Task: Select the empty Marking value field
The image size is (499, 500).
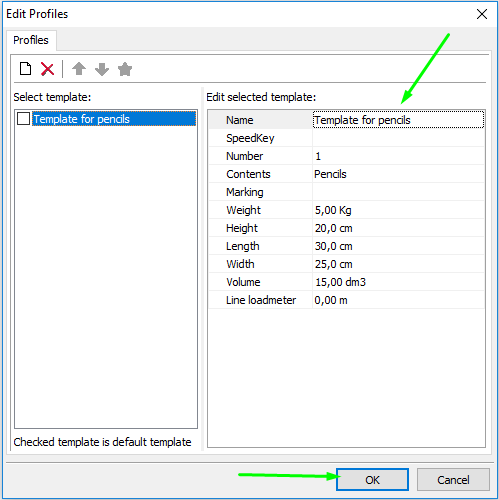Action: pos(398,192)
